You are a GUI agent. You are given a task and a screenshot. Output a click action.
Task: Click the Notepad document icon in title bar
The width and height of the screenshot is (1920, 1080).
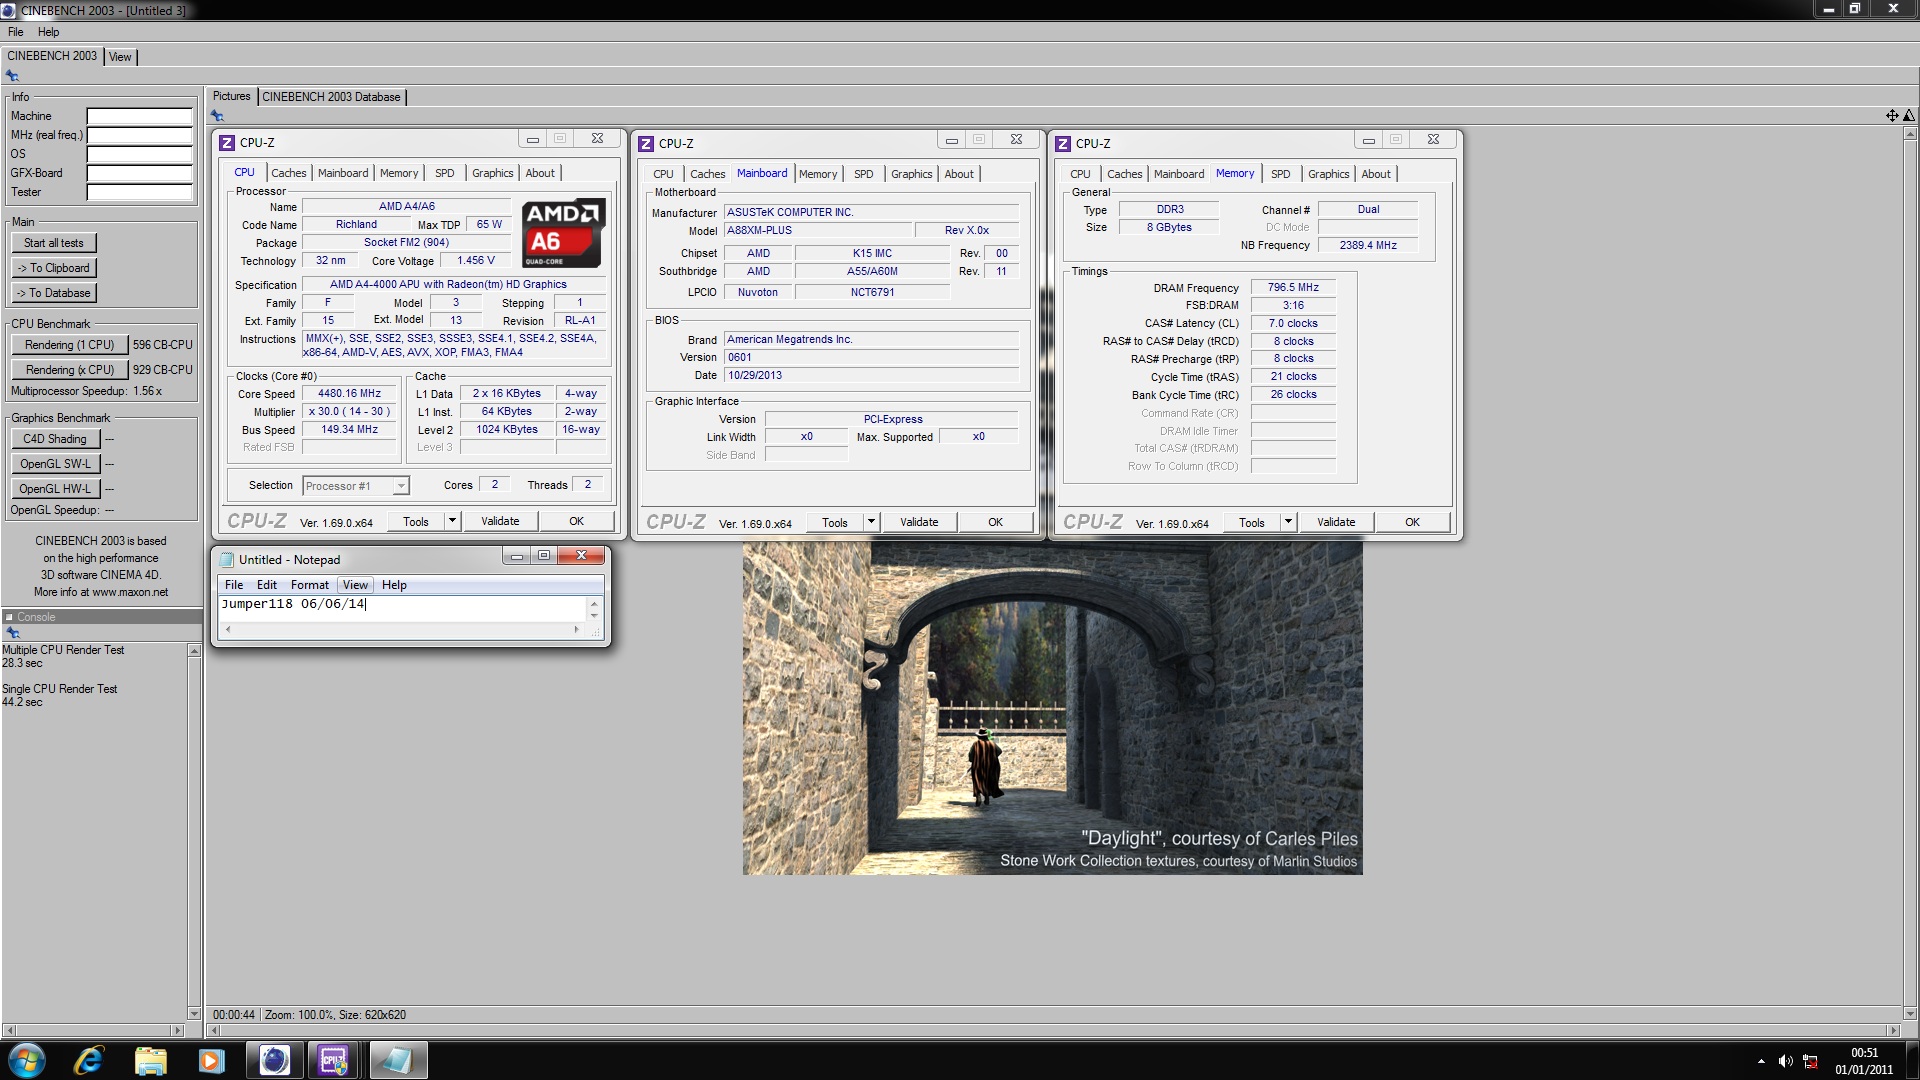[227, 559]
